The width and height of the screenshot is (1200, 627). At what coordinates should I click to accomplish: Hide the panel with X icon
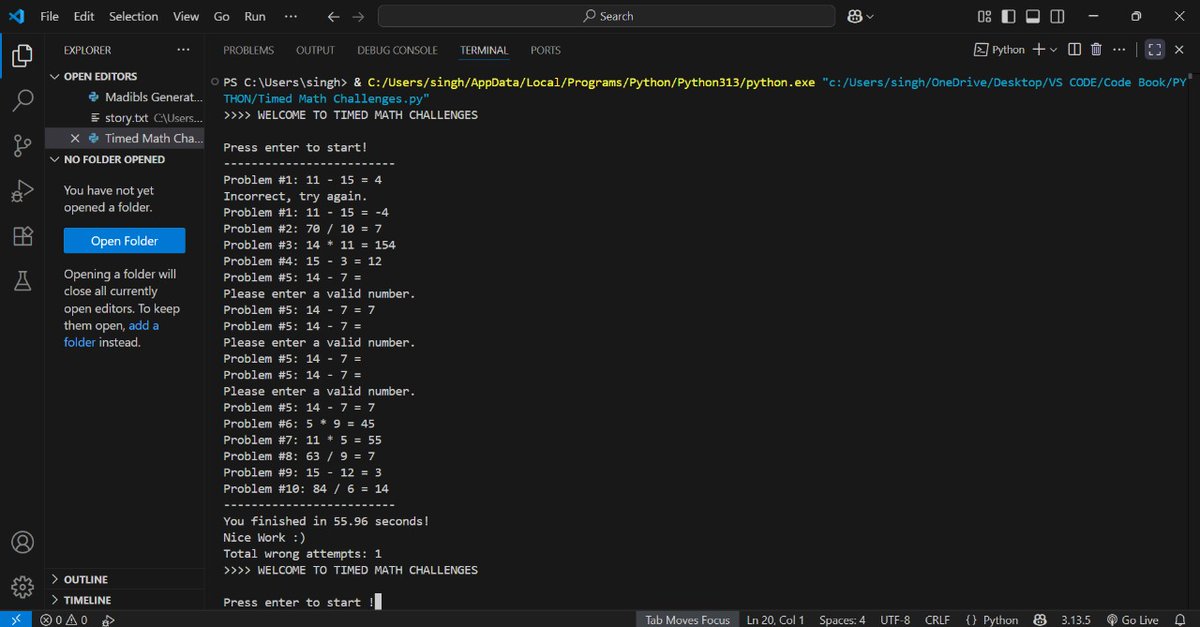coord(1180,50)
